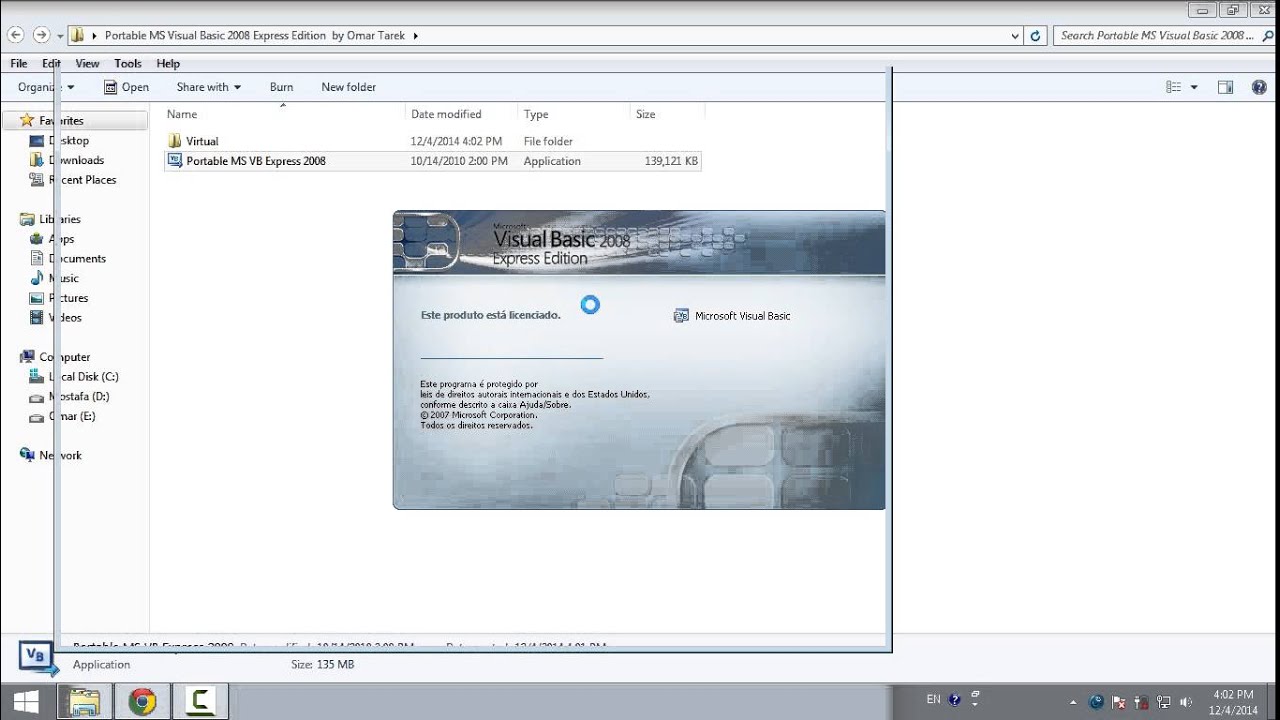Click the Camtasia taskbar icon
1280x720 pixels.
tap(200, 701)
